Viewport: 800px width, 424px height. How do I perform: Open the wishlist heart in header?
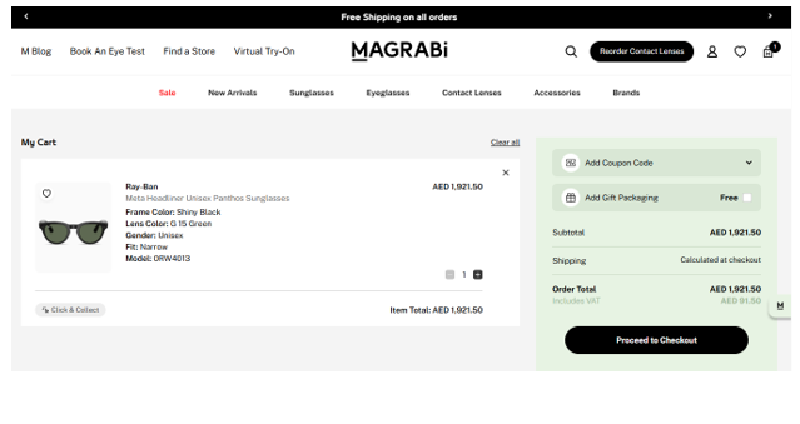point(740,52)
